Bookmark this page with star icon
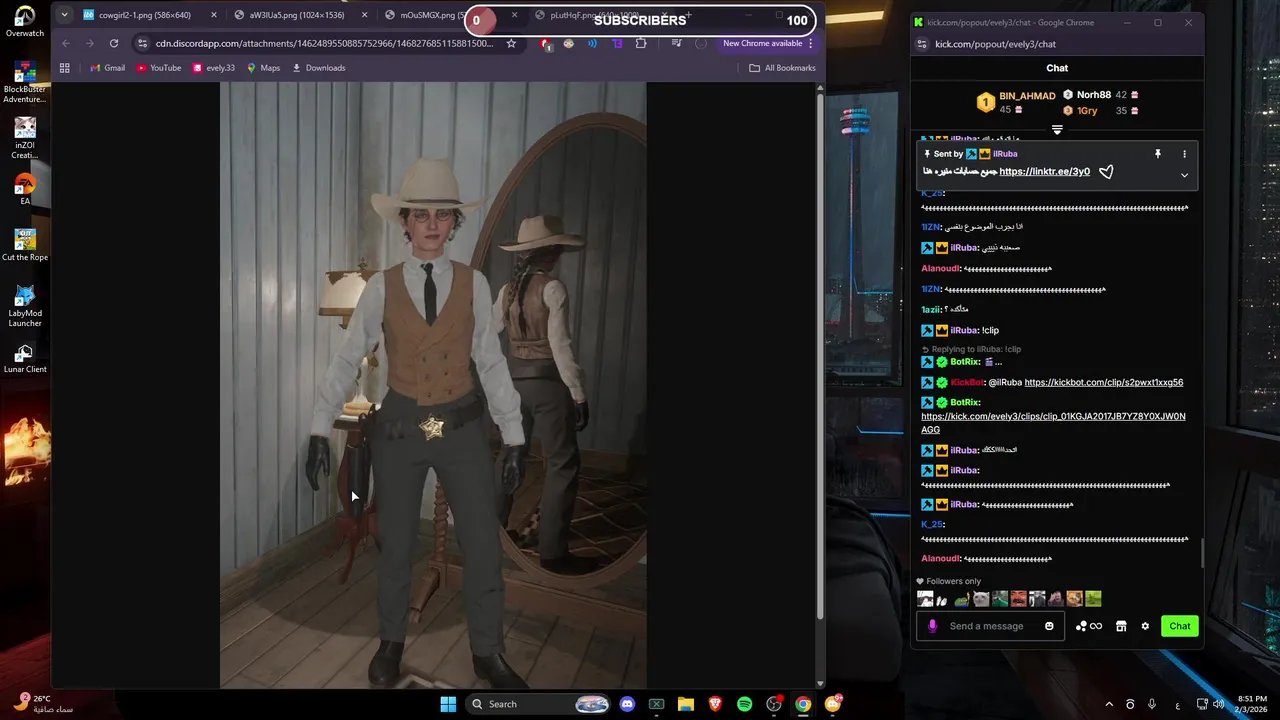 pyautogui.click(x=511, y=43)
